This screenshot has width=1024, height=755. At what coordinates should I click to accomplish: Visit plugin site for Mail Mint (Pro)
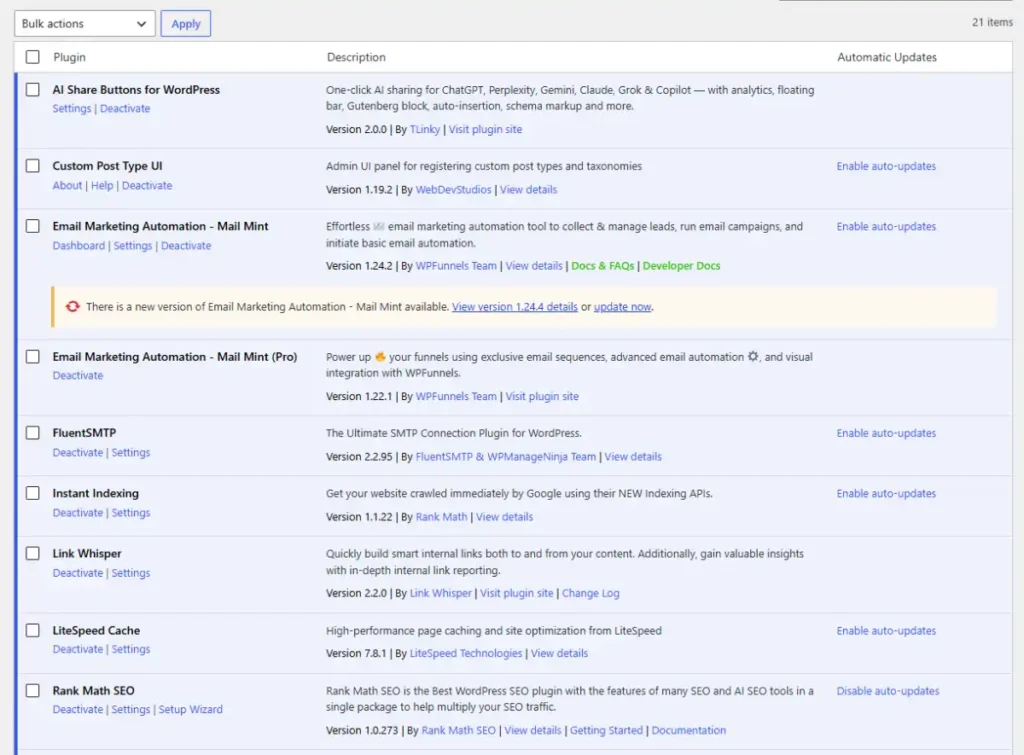pos(542,396)
